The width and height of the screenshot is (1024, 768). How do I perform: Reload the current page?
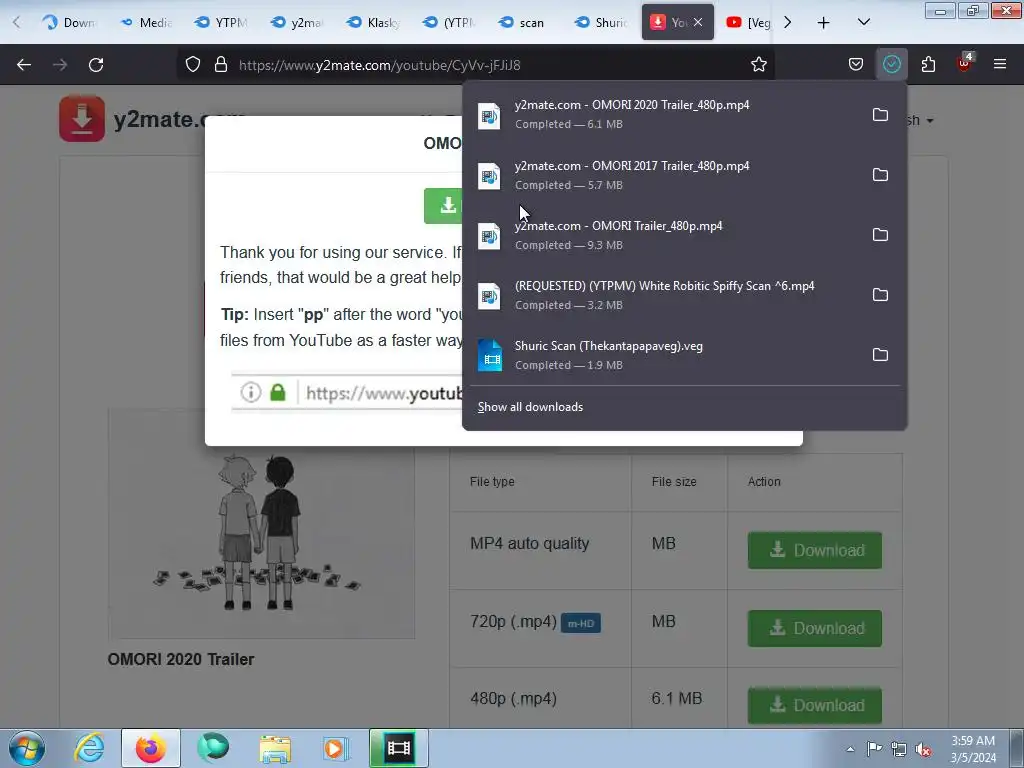tap(96, 64)
